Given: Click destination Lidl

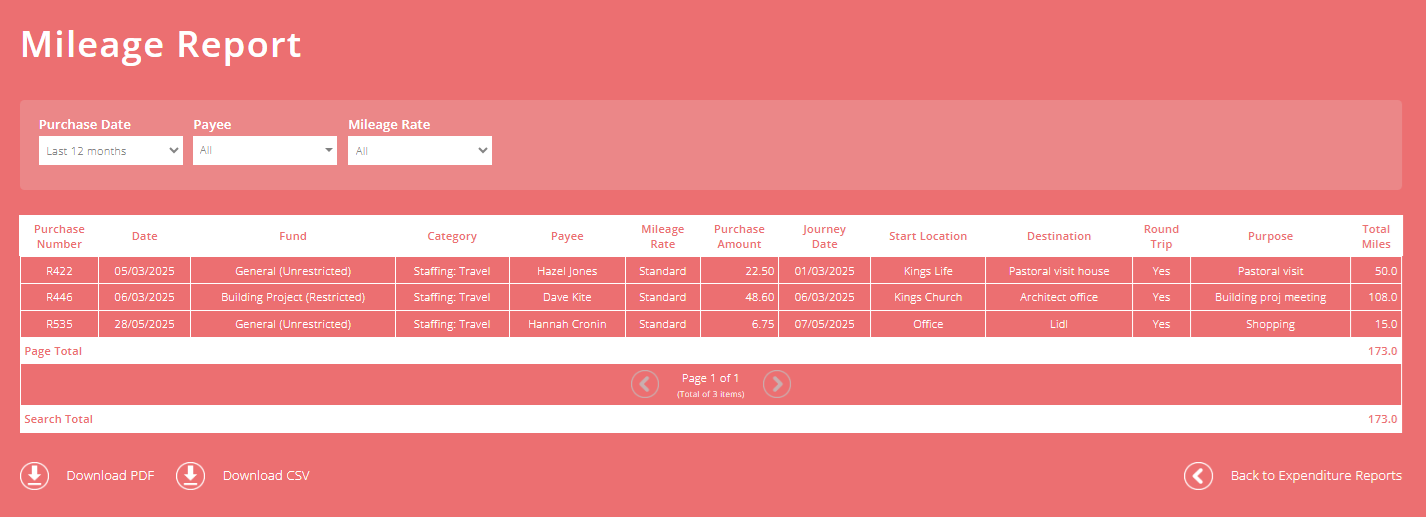Looking at the screenshot, I should (1059, 325).
